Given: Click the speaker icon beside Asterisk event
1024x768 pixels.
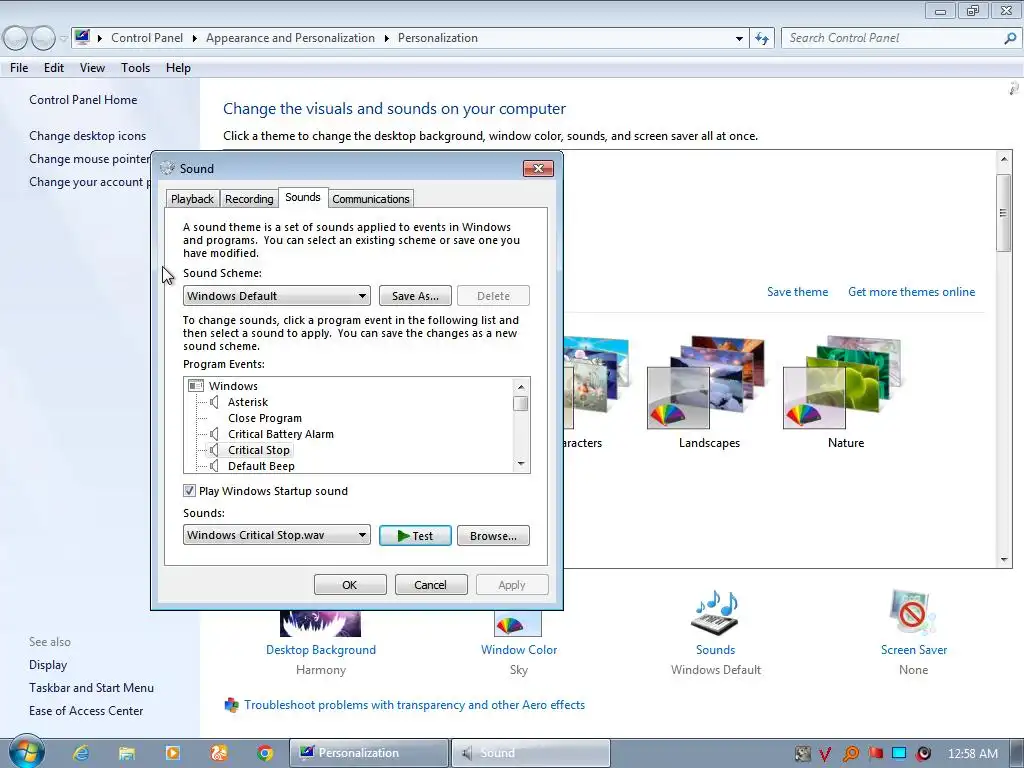Looking at the screenshot, I should tap(214, 402).
